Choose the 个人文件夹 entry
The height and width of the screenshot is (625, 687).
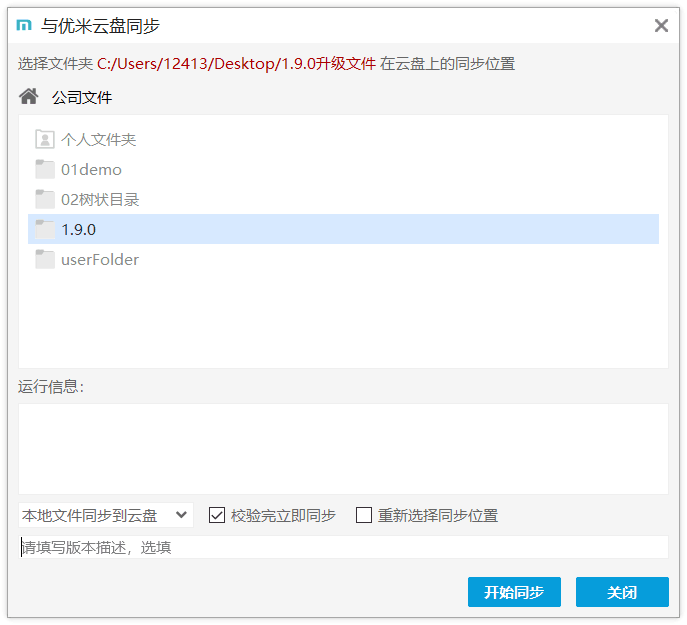coord(98,140)
